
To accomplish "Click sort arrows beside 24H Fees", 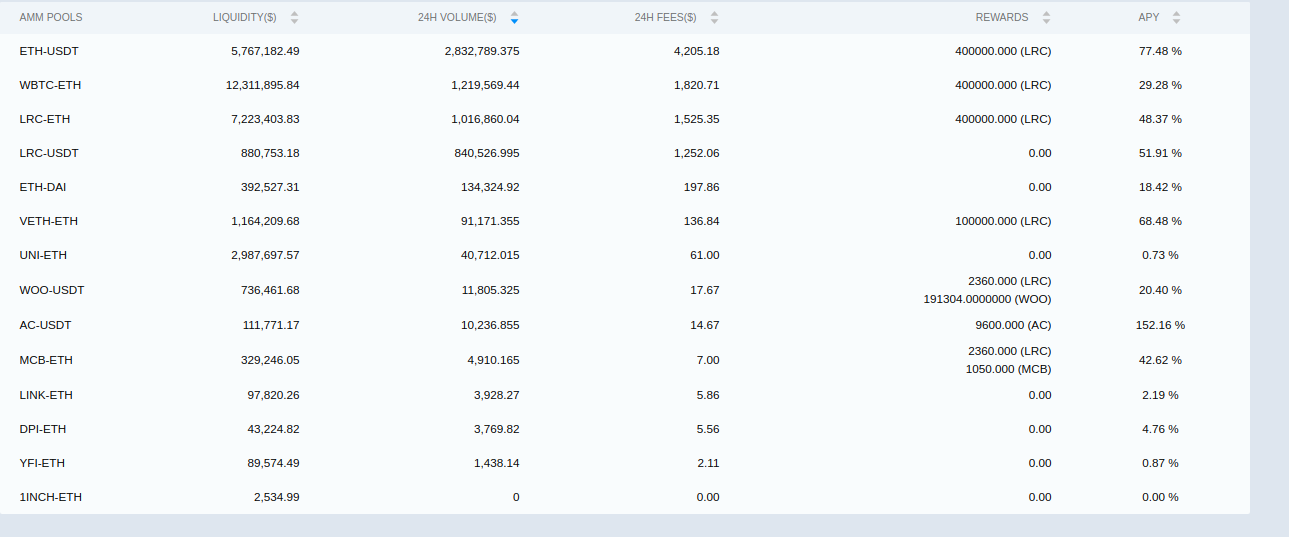I will click(716, 18).
